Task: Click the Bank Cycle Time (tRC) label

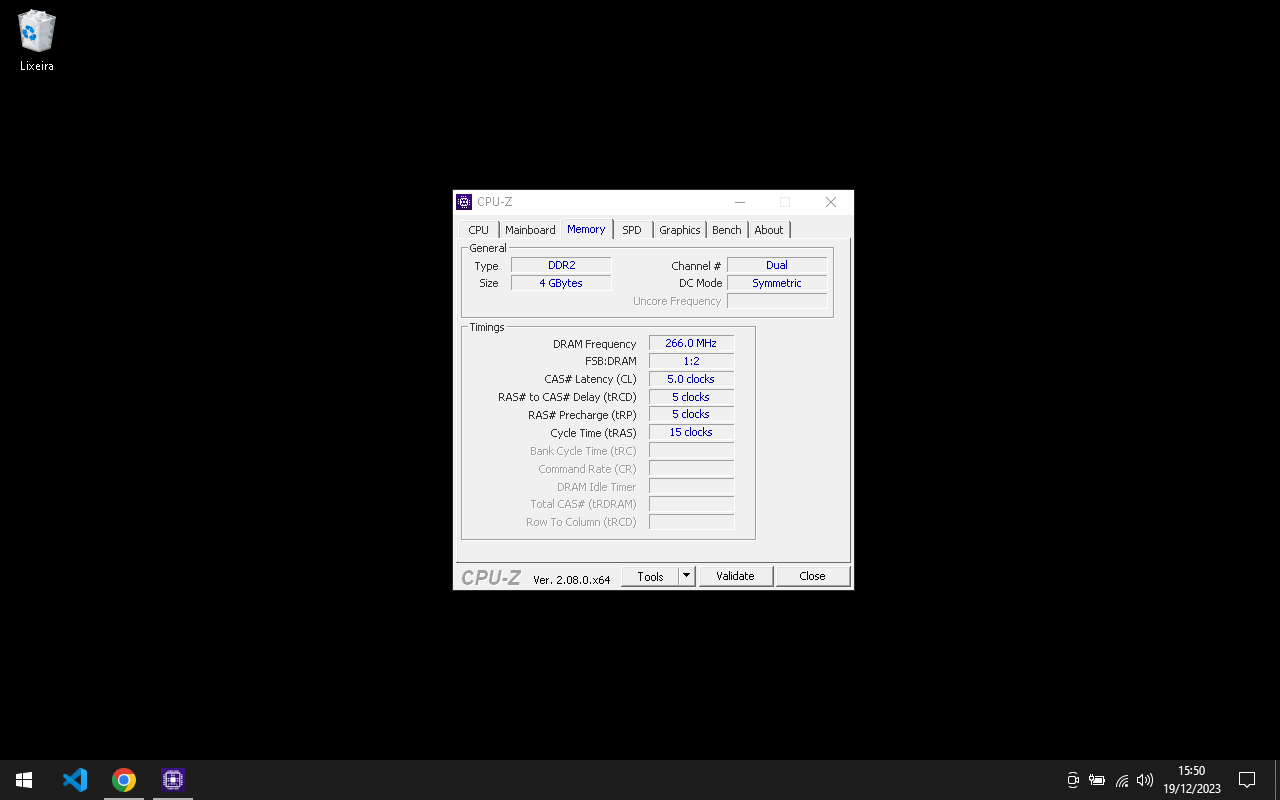Action: click(583, 451)
